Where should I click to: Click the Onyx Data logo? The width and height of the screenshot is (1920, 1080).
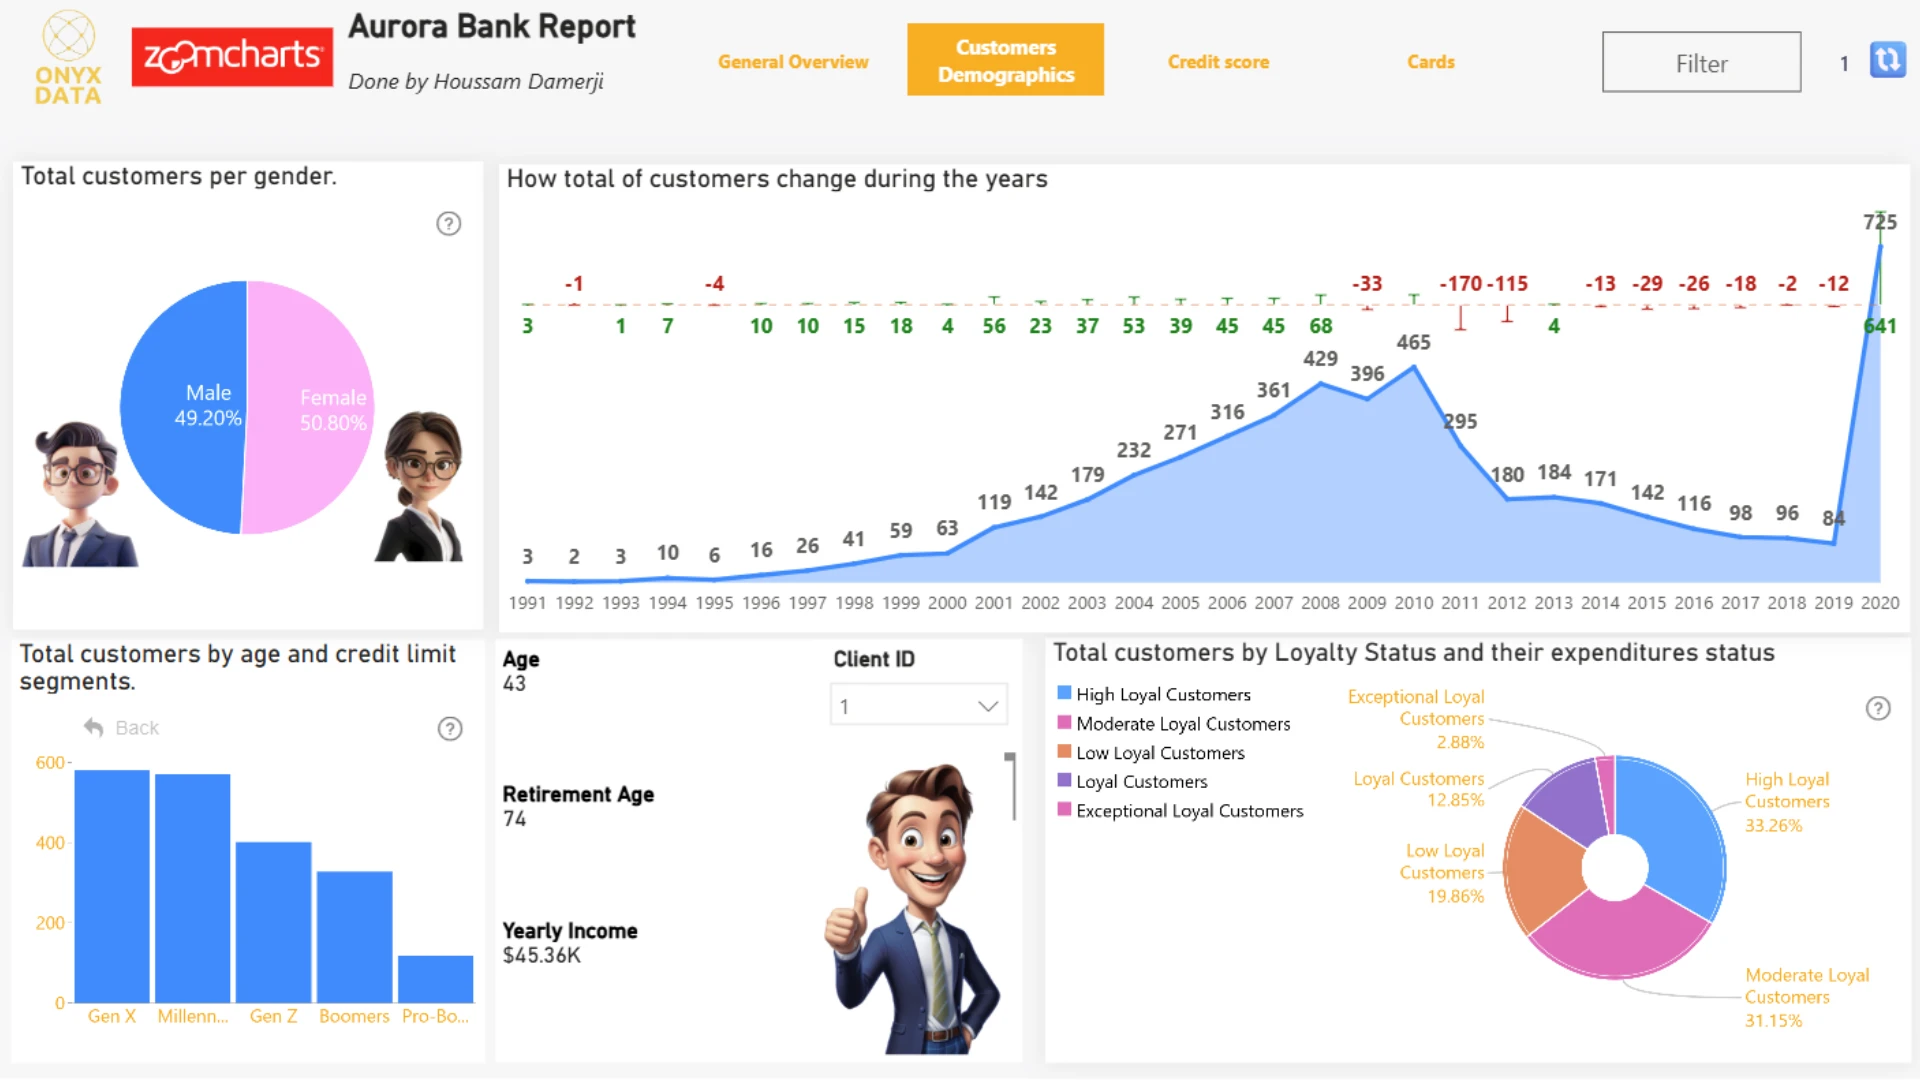[68, 58]
